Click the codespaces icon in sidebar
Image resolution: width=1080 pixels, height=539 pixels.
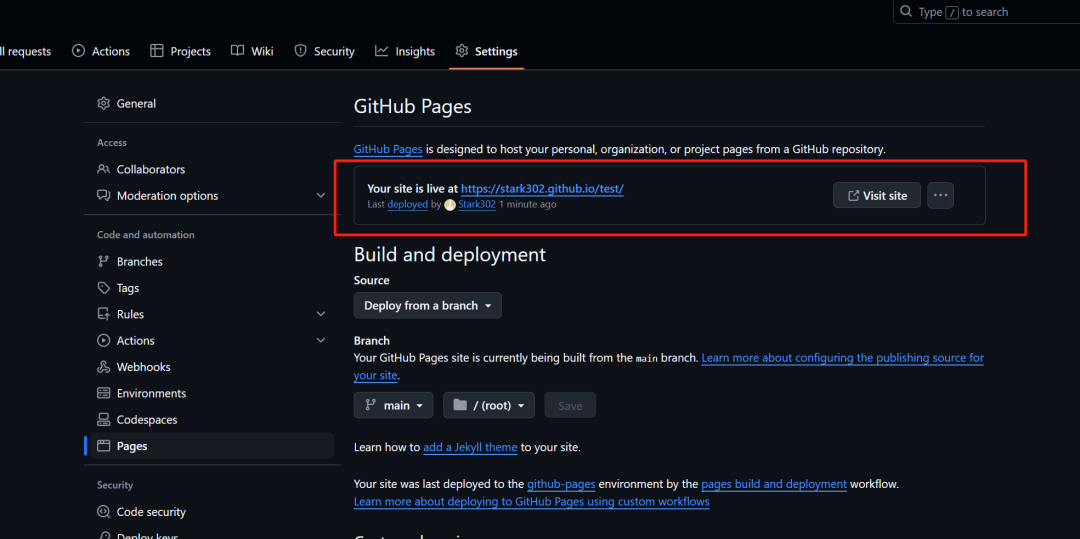(x=103, y=419)
